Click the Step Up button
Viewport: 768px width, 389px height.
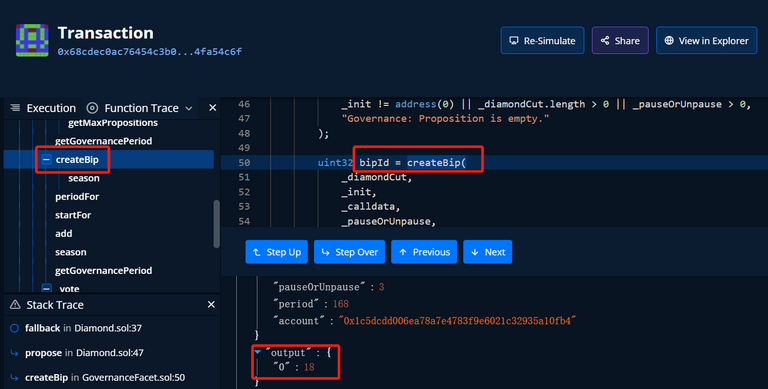277,252
